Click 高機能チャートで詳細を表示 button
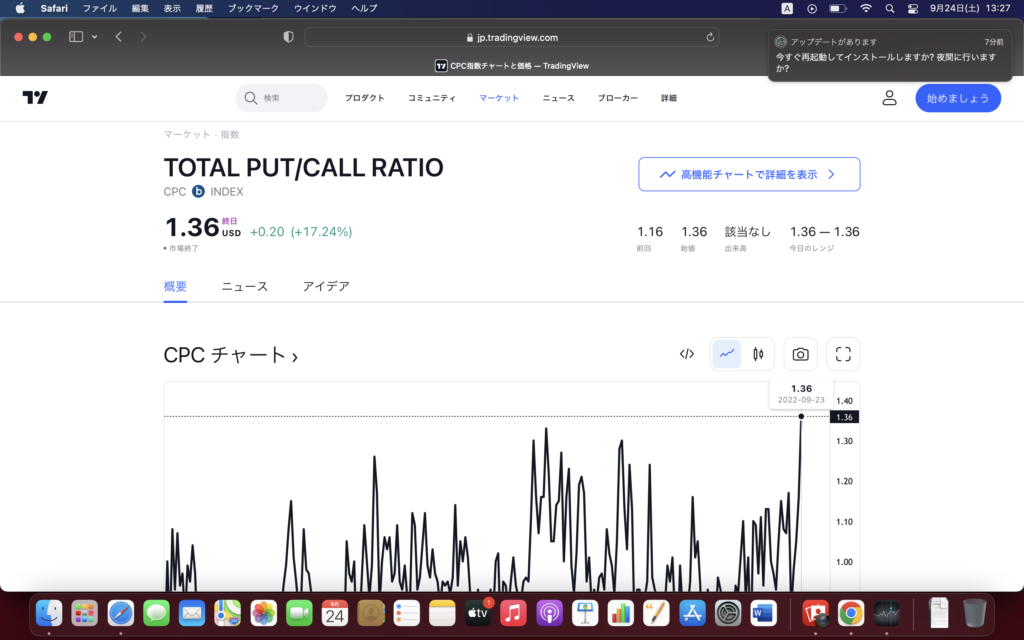The height and width of the screenshot is (640, 1024). pos(749,174)
